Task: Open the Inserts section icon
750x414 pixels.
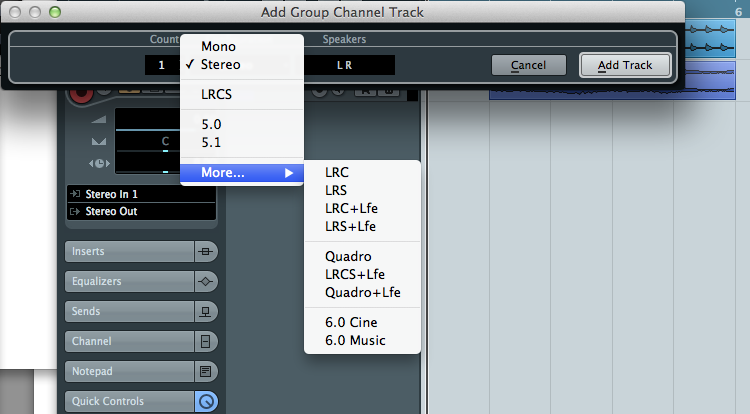Action: click(x=206, y=251)
